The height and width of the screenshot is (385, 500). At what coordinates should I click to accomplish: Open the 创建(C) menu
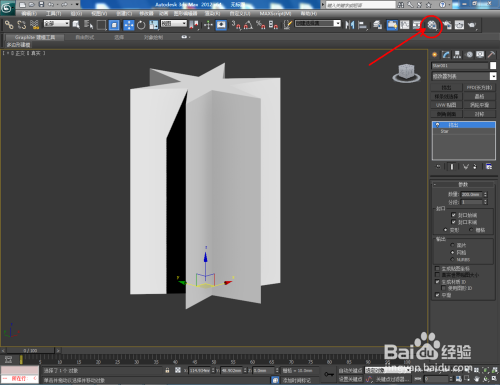point(124,13)
